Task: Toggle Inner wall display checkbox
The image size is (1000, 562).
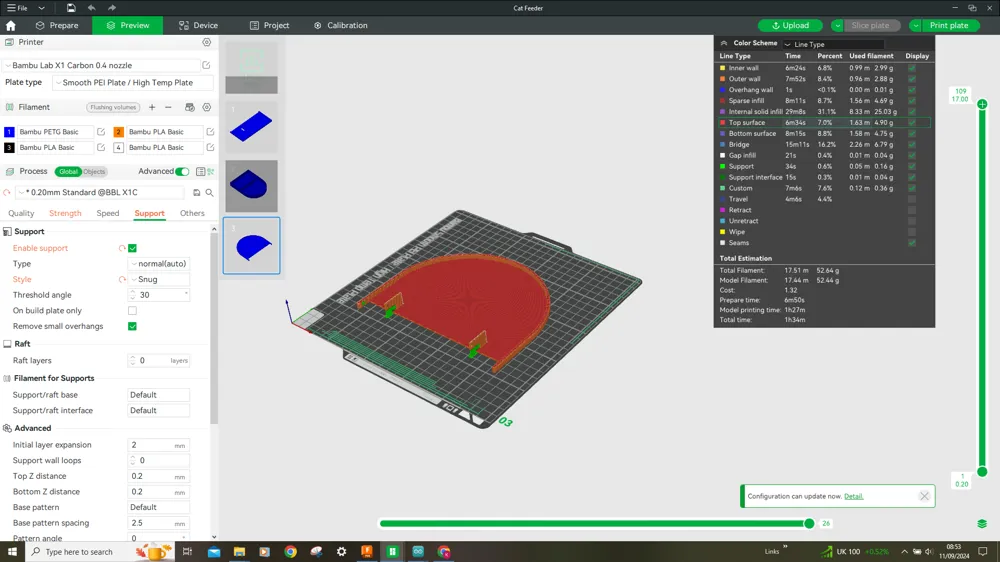Action: [x=912, y=68]
